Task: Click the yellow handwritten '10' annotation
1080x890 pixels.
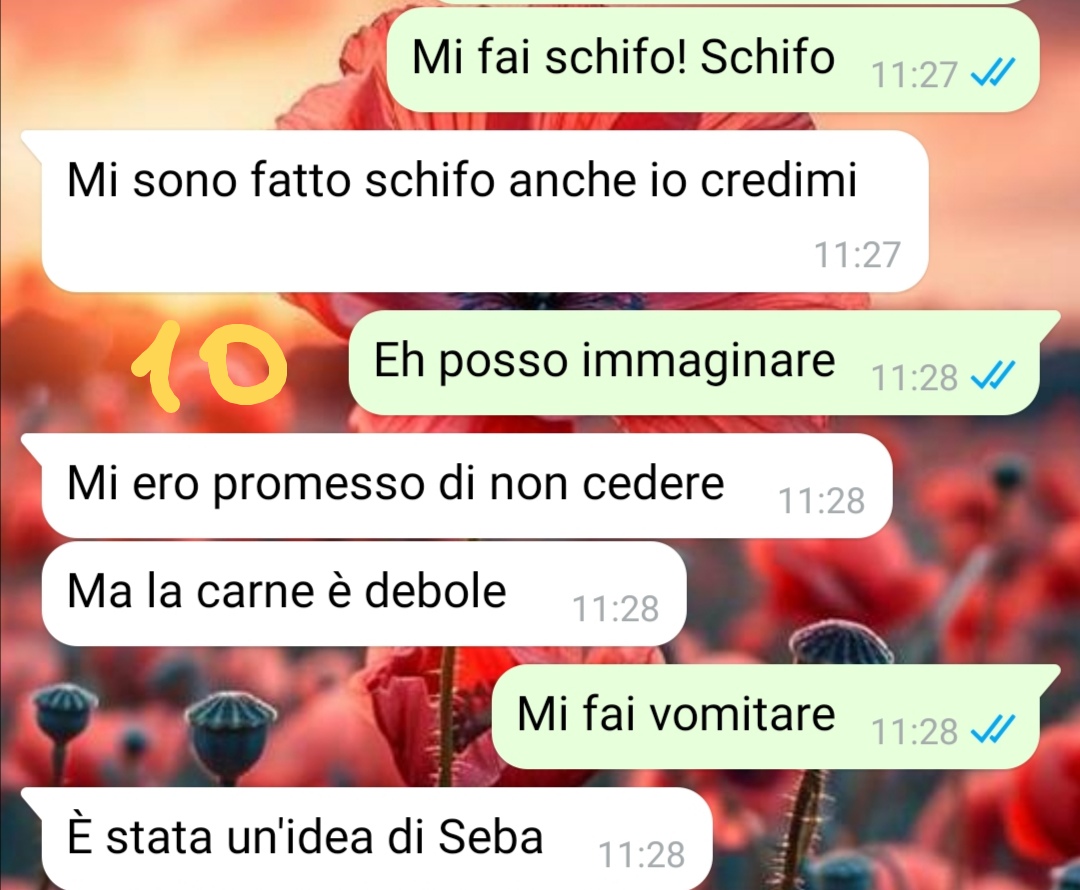Action: point(208,365)
